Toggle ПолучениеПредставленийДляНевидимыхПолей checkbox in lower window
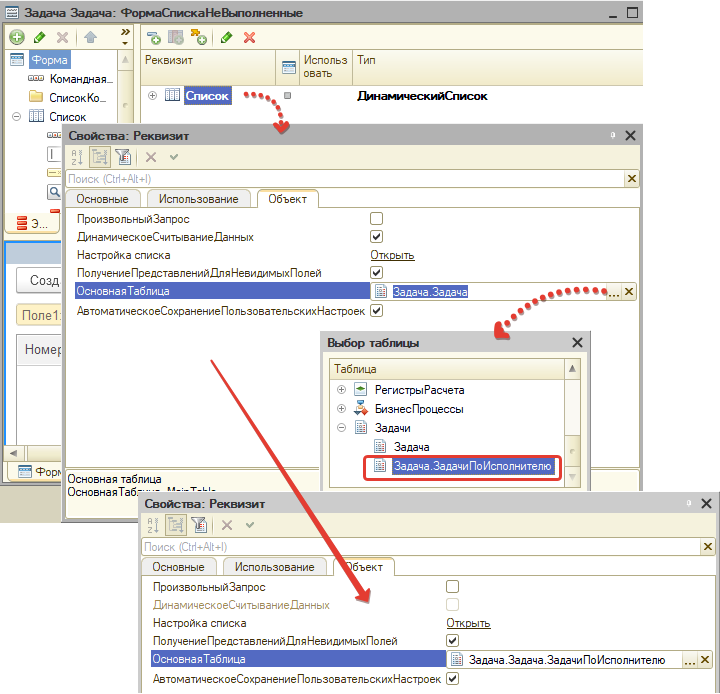720x694 pixels. pyautogui.click(x=452, y=640)
